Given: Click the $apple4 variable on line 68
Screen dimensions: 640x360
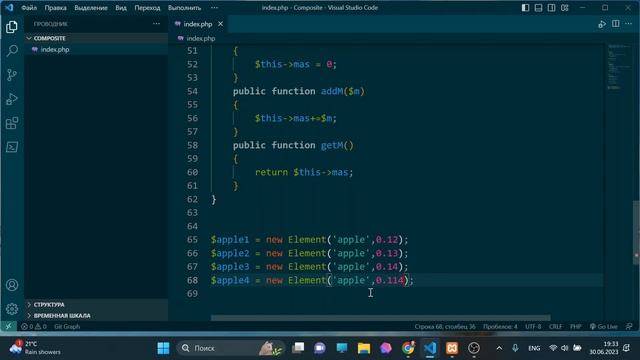Looking at the screenshot, I should [x=230, y=280].
